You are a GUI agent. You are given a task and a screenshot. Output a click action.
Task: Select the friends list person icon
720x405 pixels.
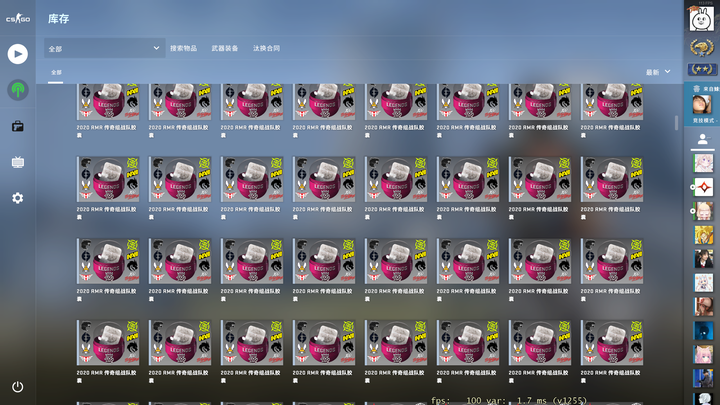pos(703,139)
